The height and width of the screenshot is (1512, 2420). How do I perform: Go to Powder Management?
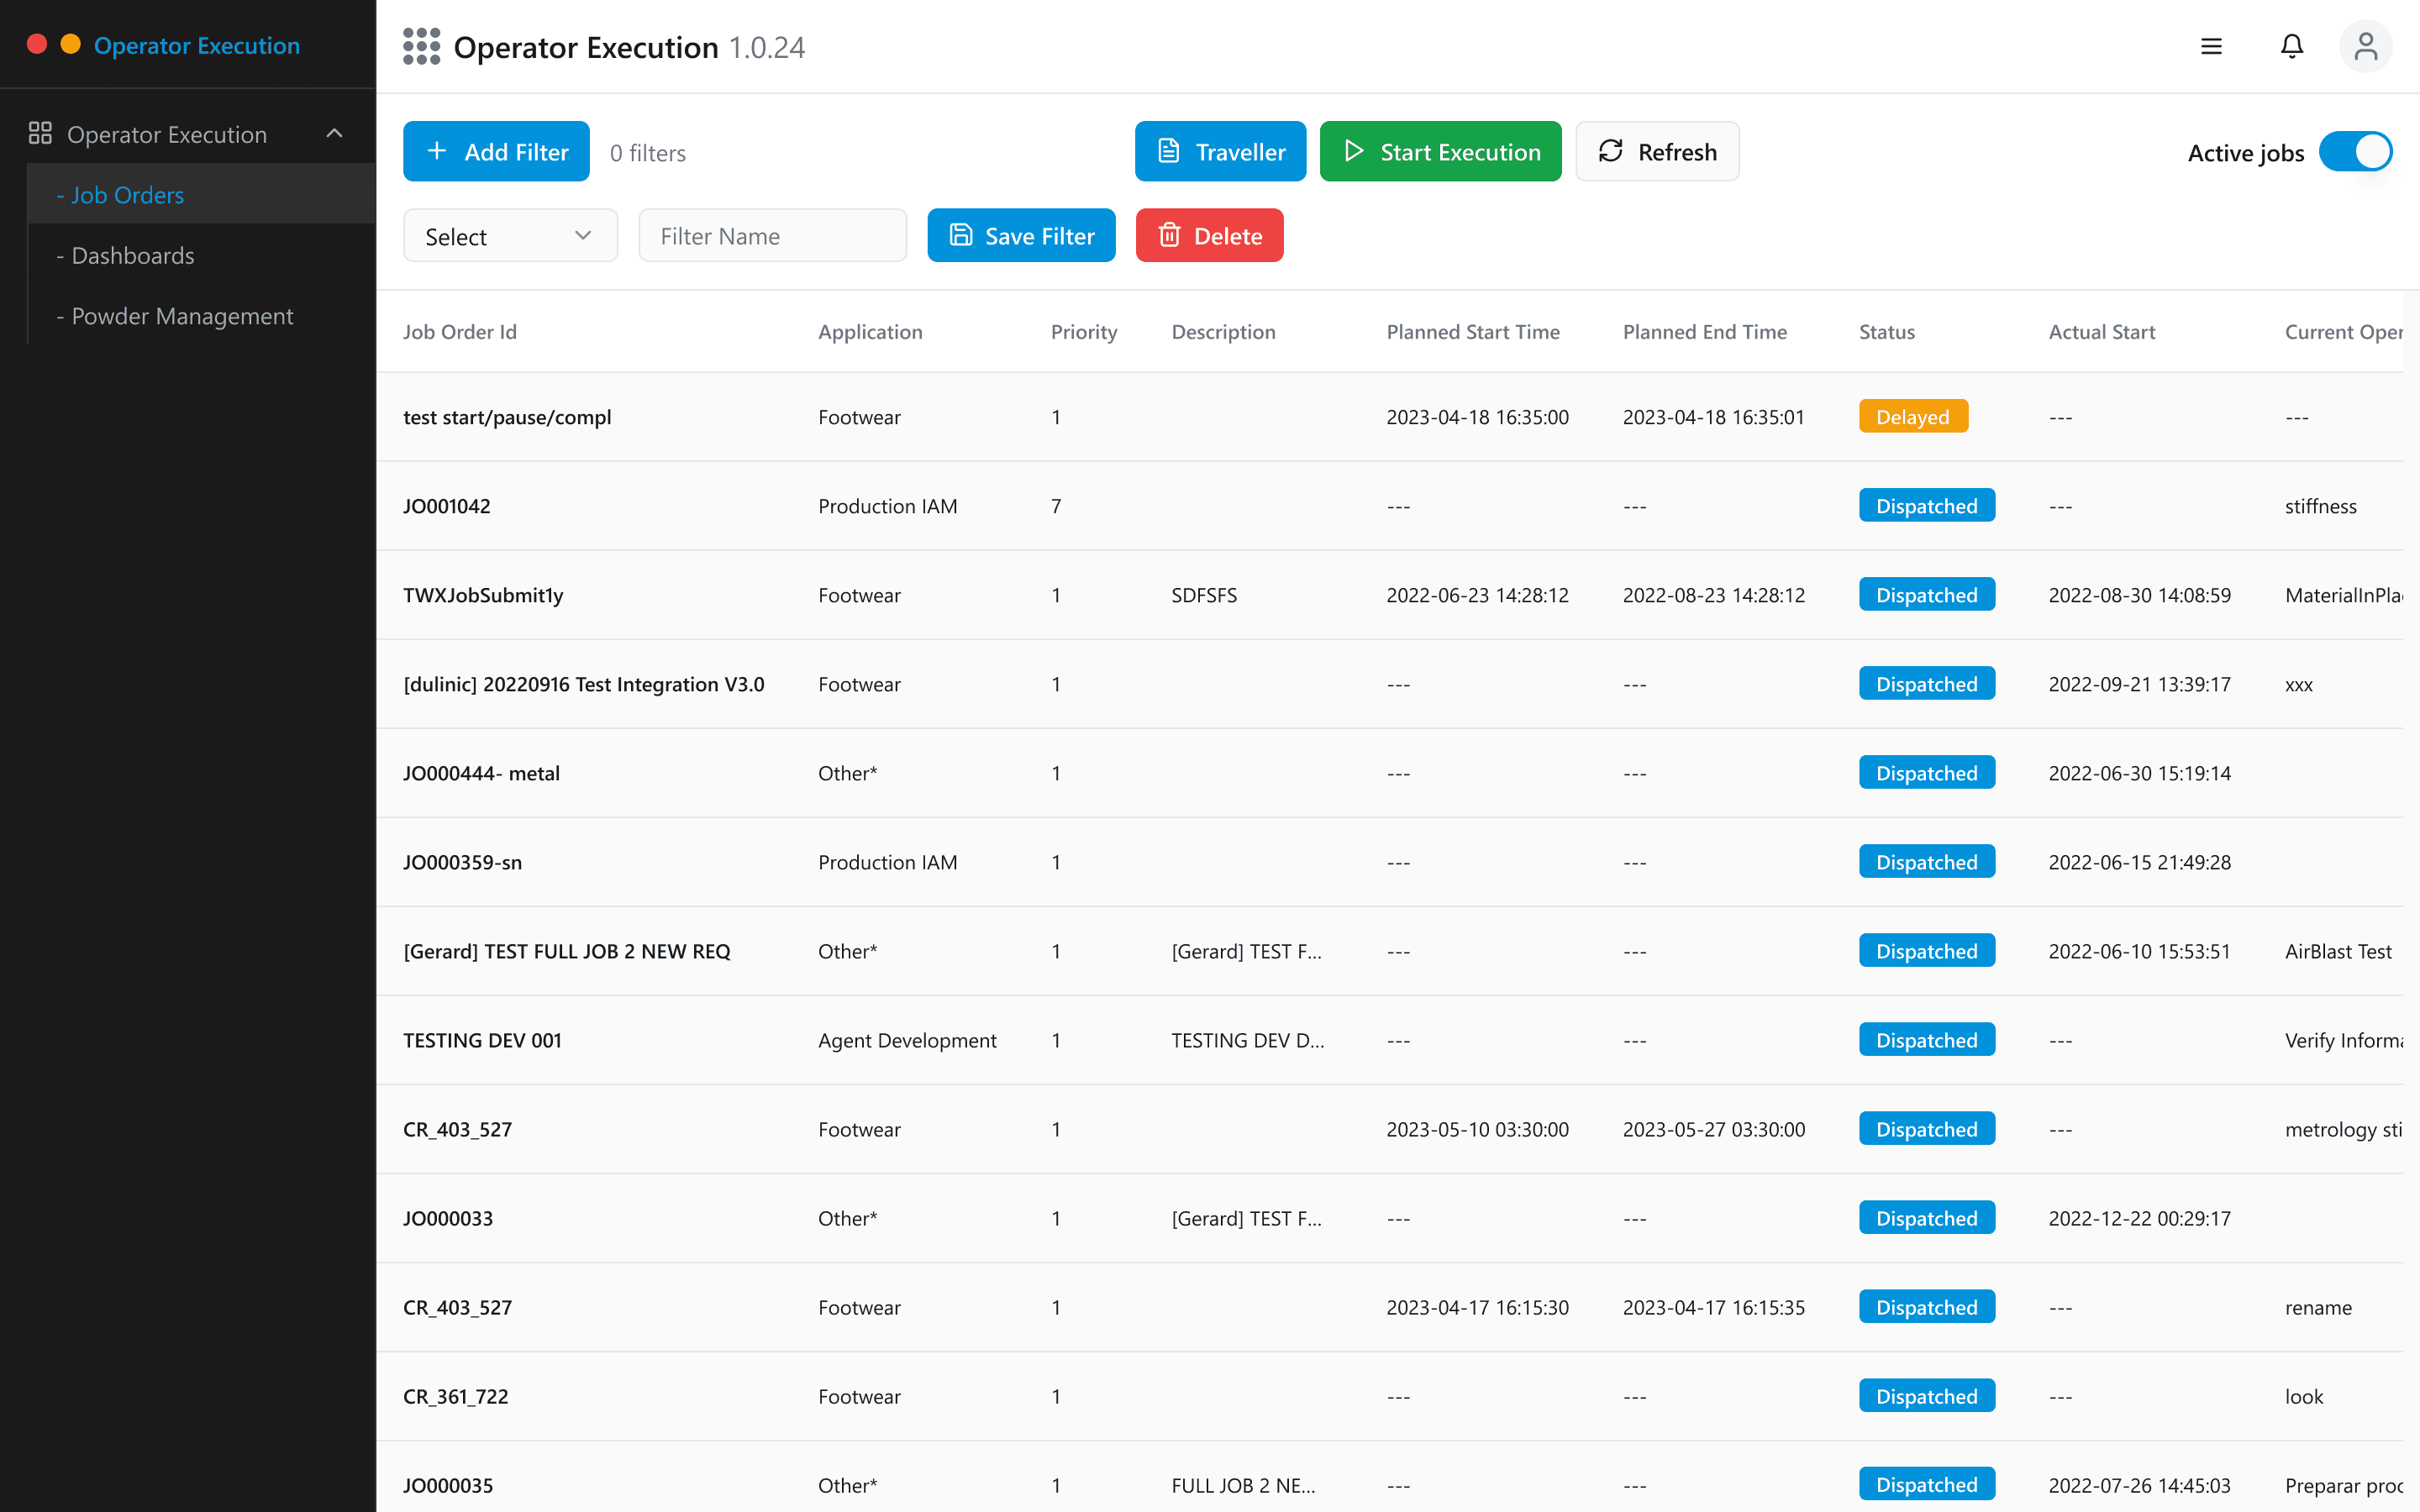(x=182, y=316)
